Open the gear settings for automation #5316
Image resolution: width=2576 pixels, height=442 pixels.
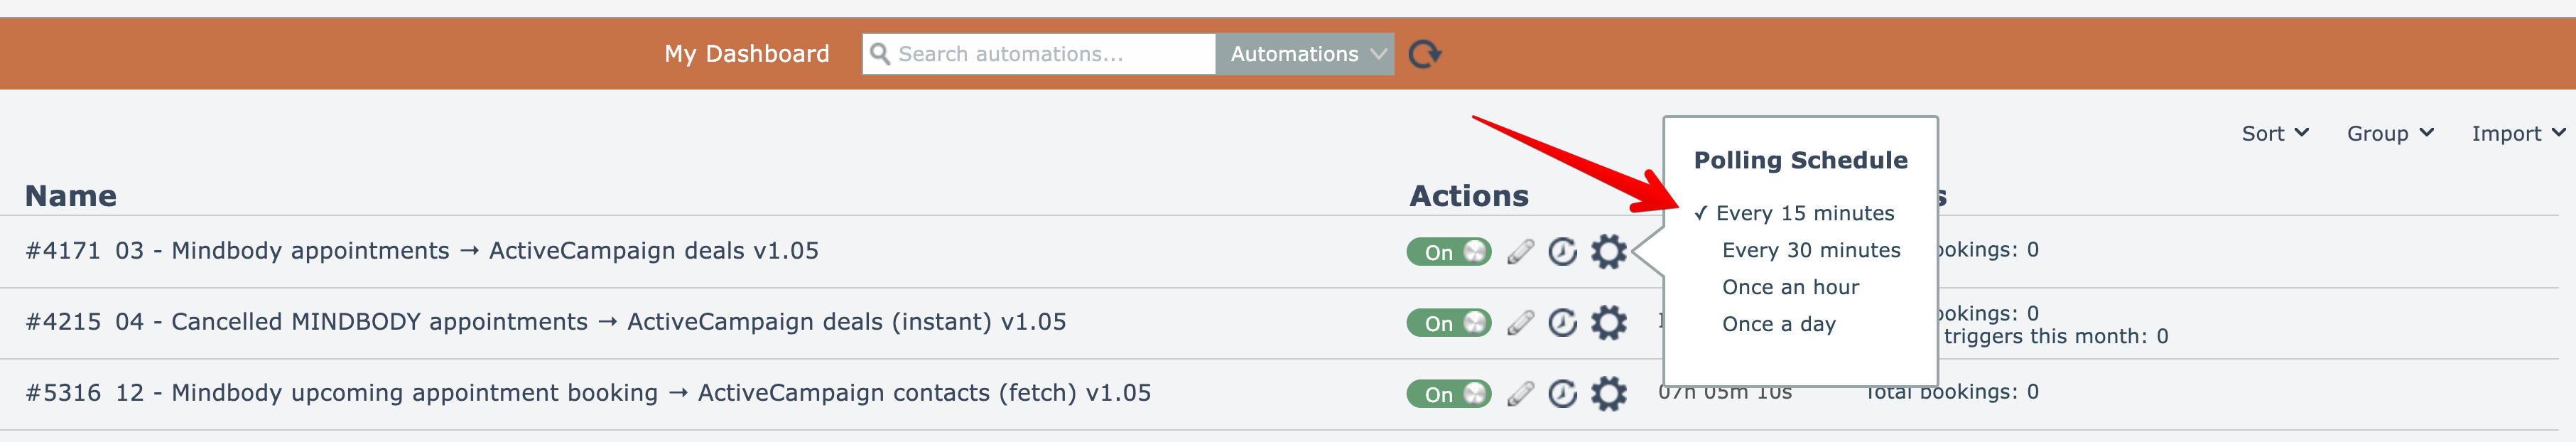(1608, 394)
